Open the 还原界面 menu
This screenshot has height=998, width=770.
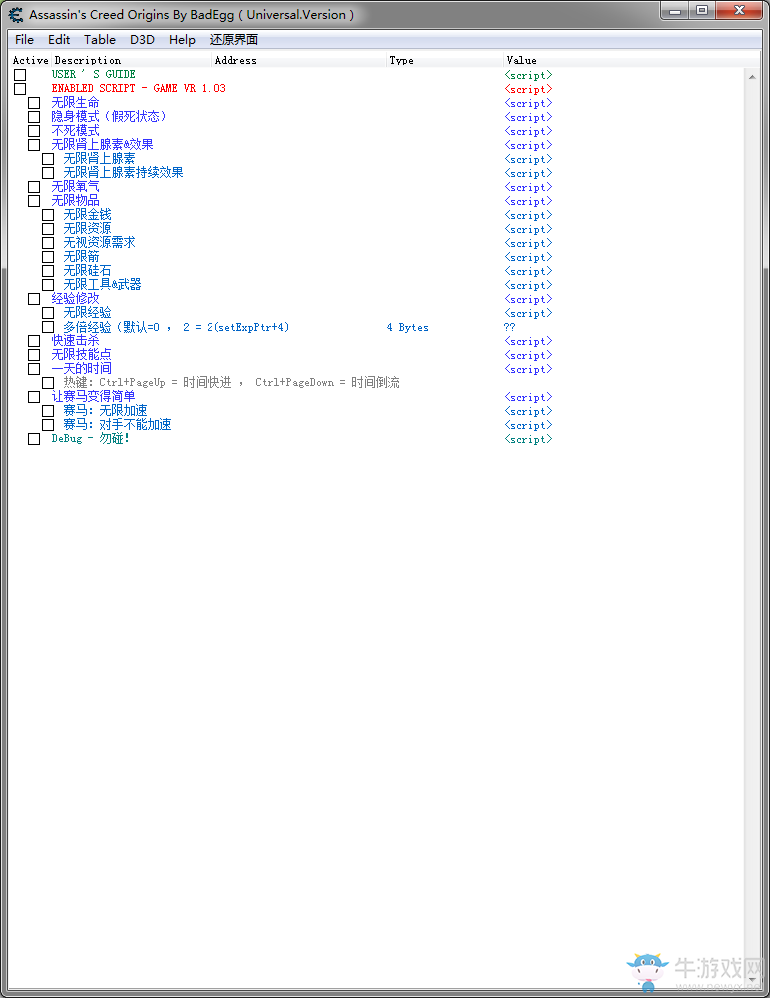pos(234,39)
